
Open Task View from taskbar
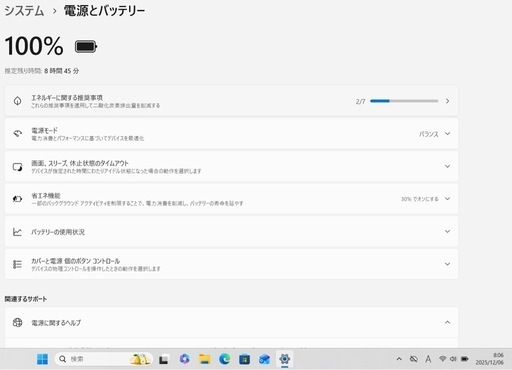click(163, 359)
